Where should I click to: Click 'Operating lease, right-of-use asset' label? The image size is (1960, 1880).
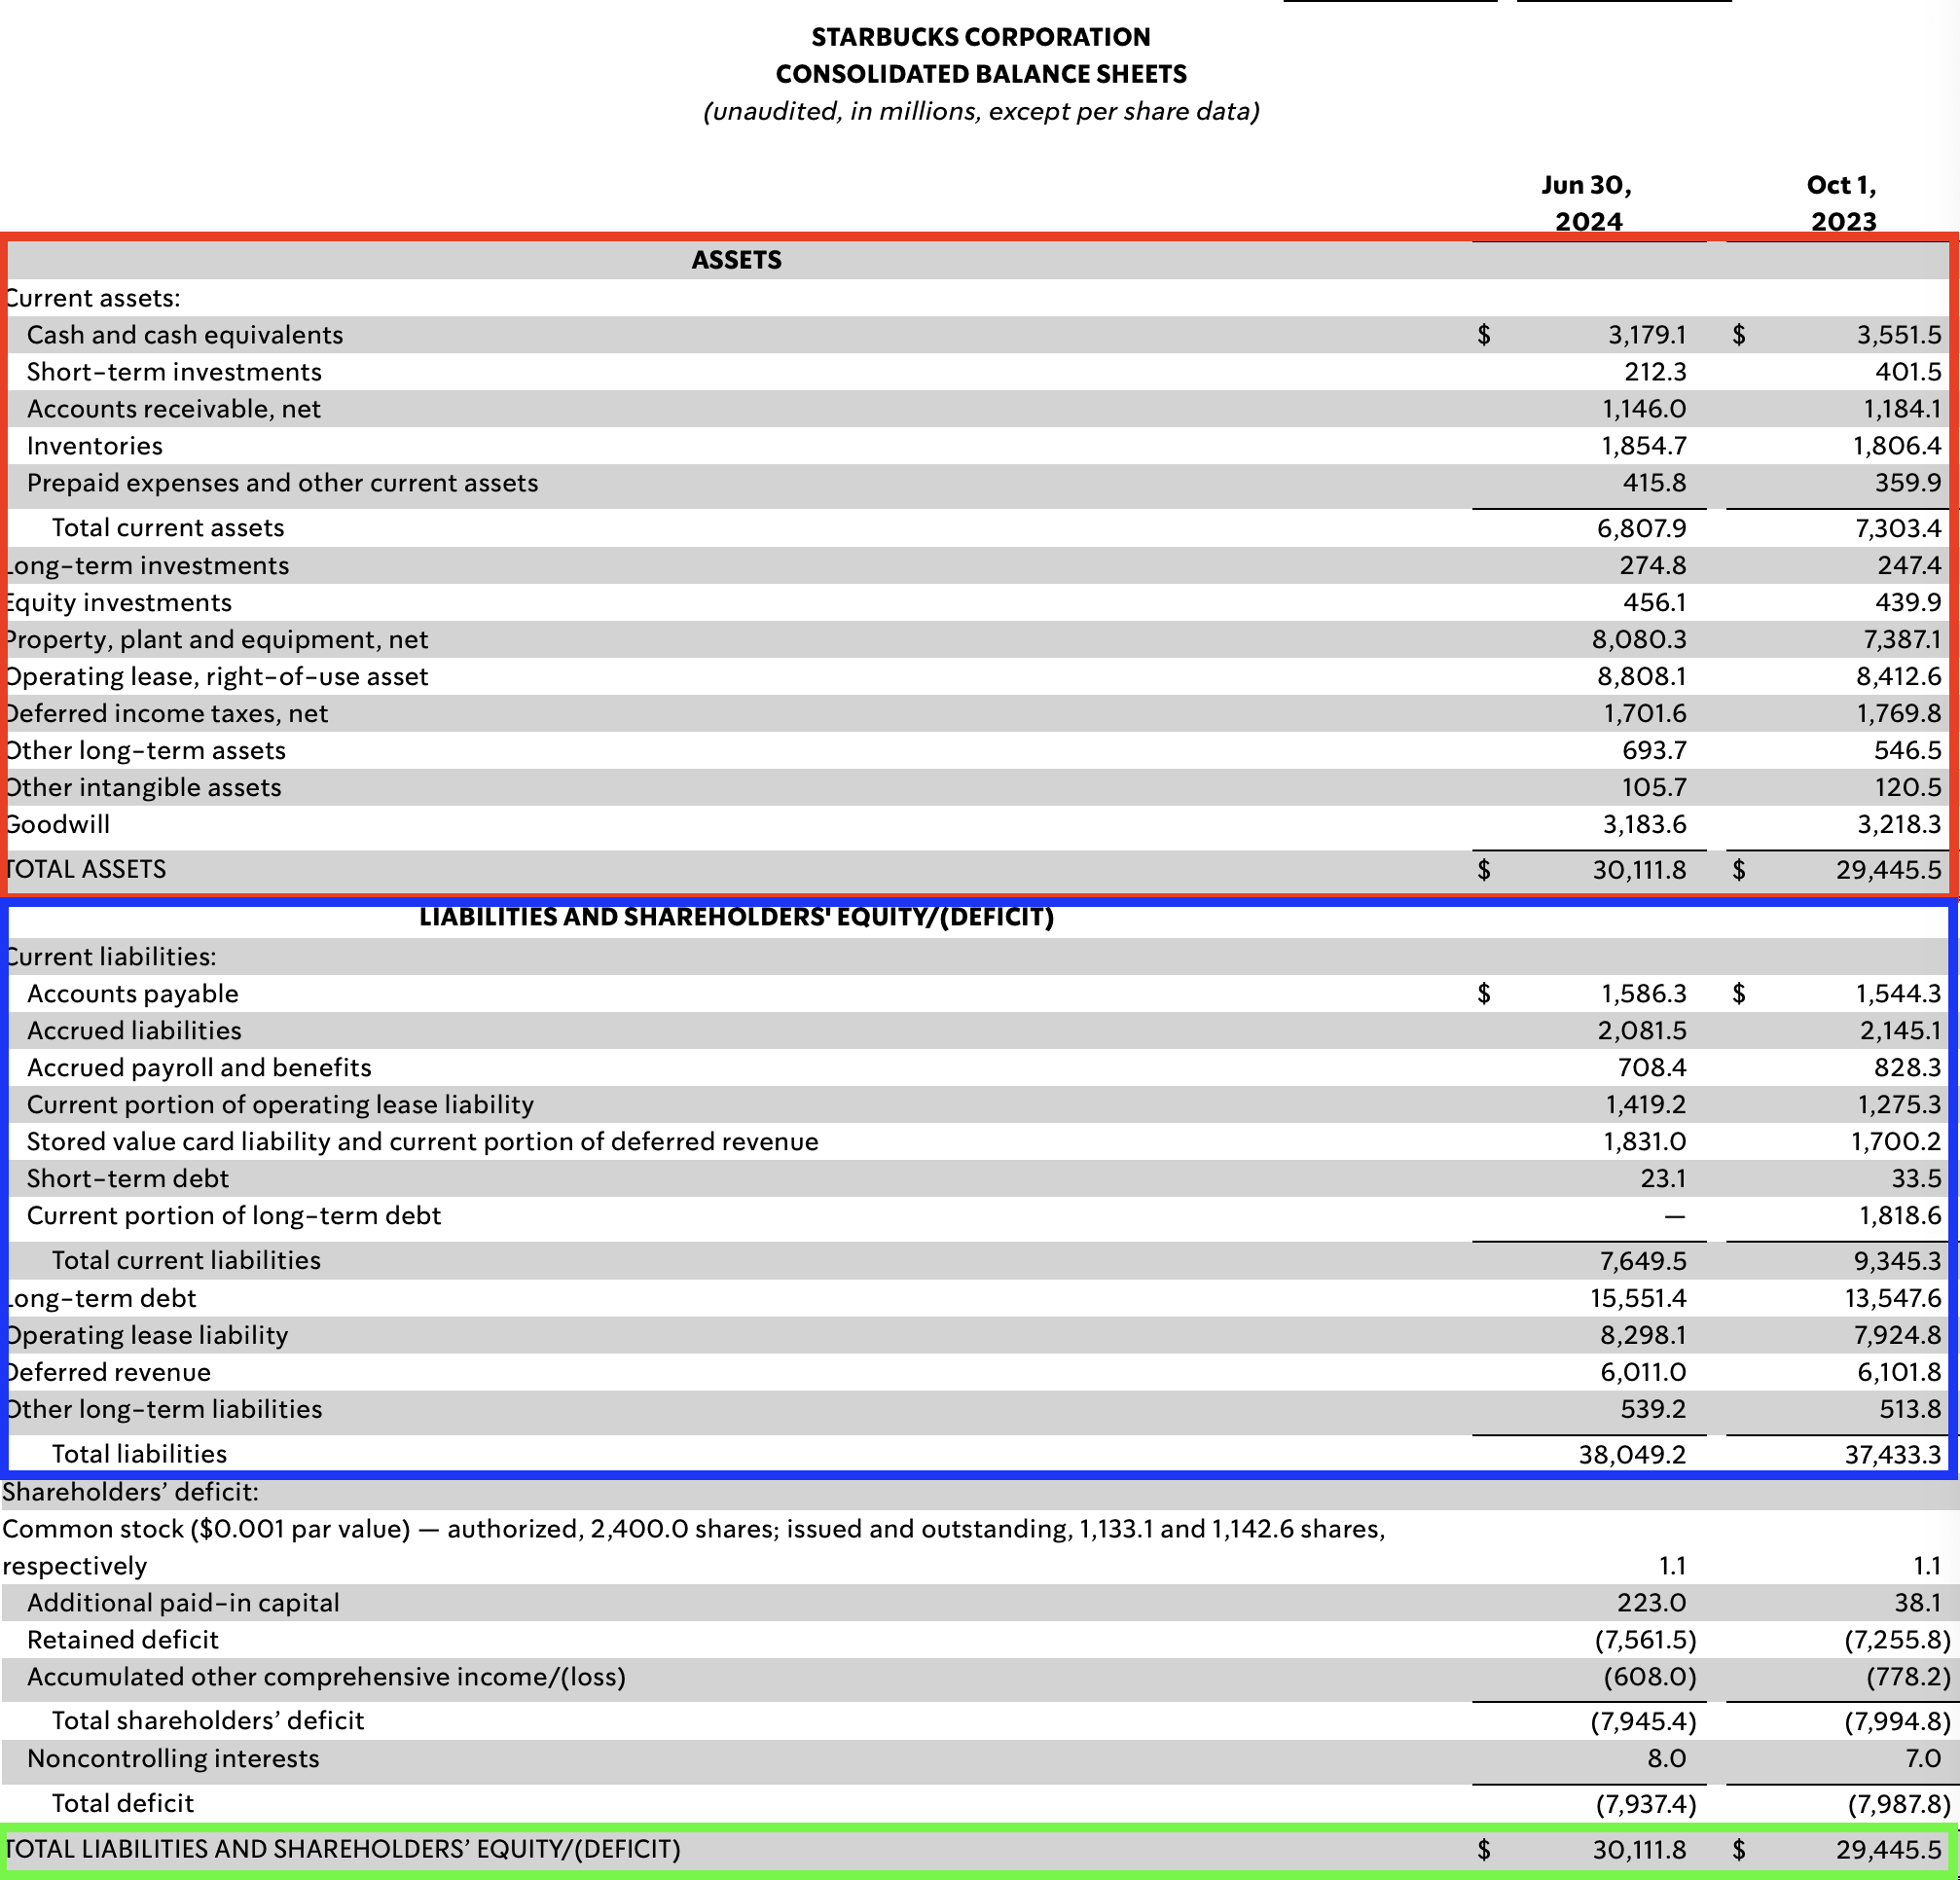(x=216, y=677)
